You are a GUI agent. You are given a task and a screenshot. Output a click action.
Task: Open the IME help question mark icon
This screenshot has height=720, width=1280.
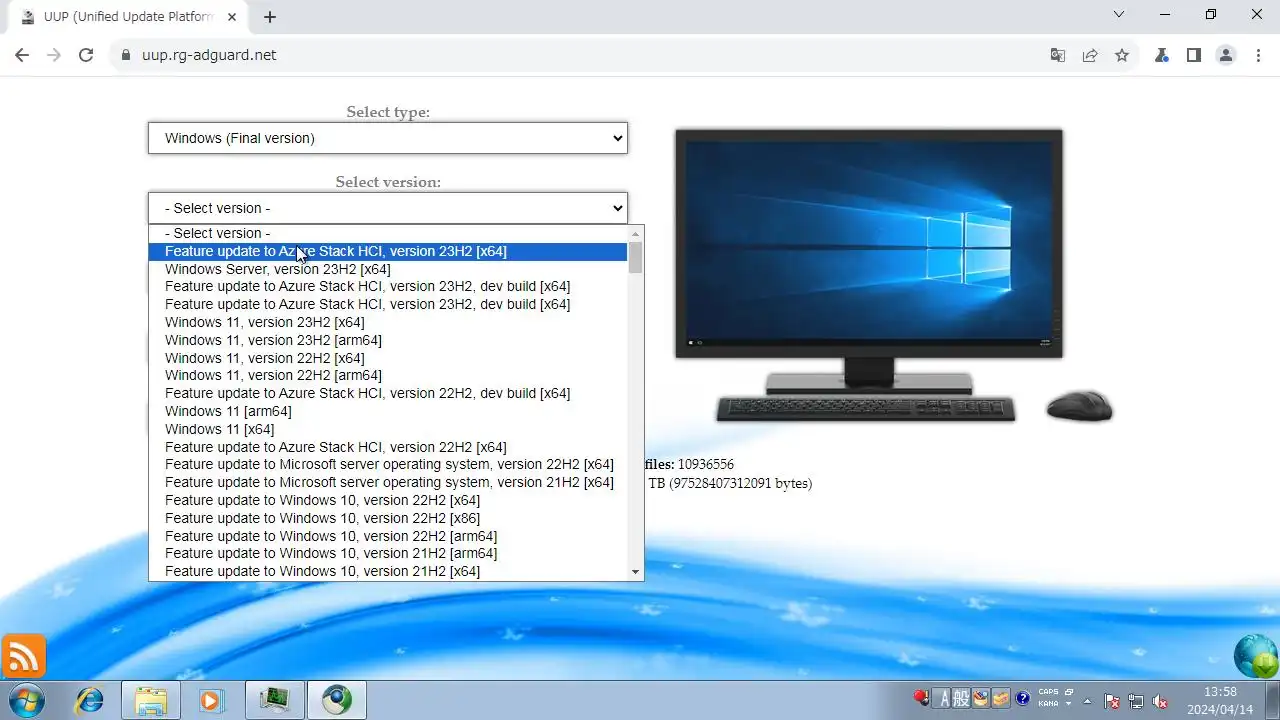tap(1023, 699)
